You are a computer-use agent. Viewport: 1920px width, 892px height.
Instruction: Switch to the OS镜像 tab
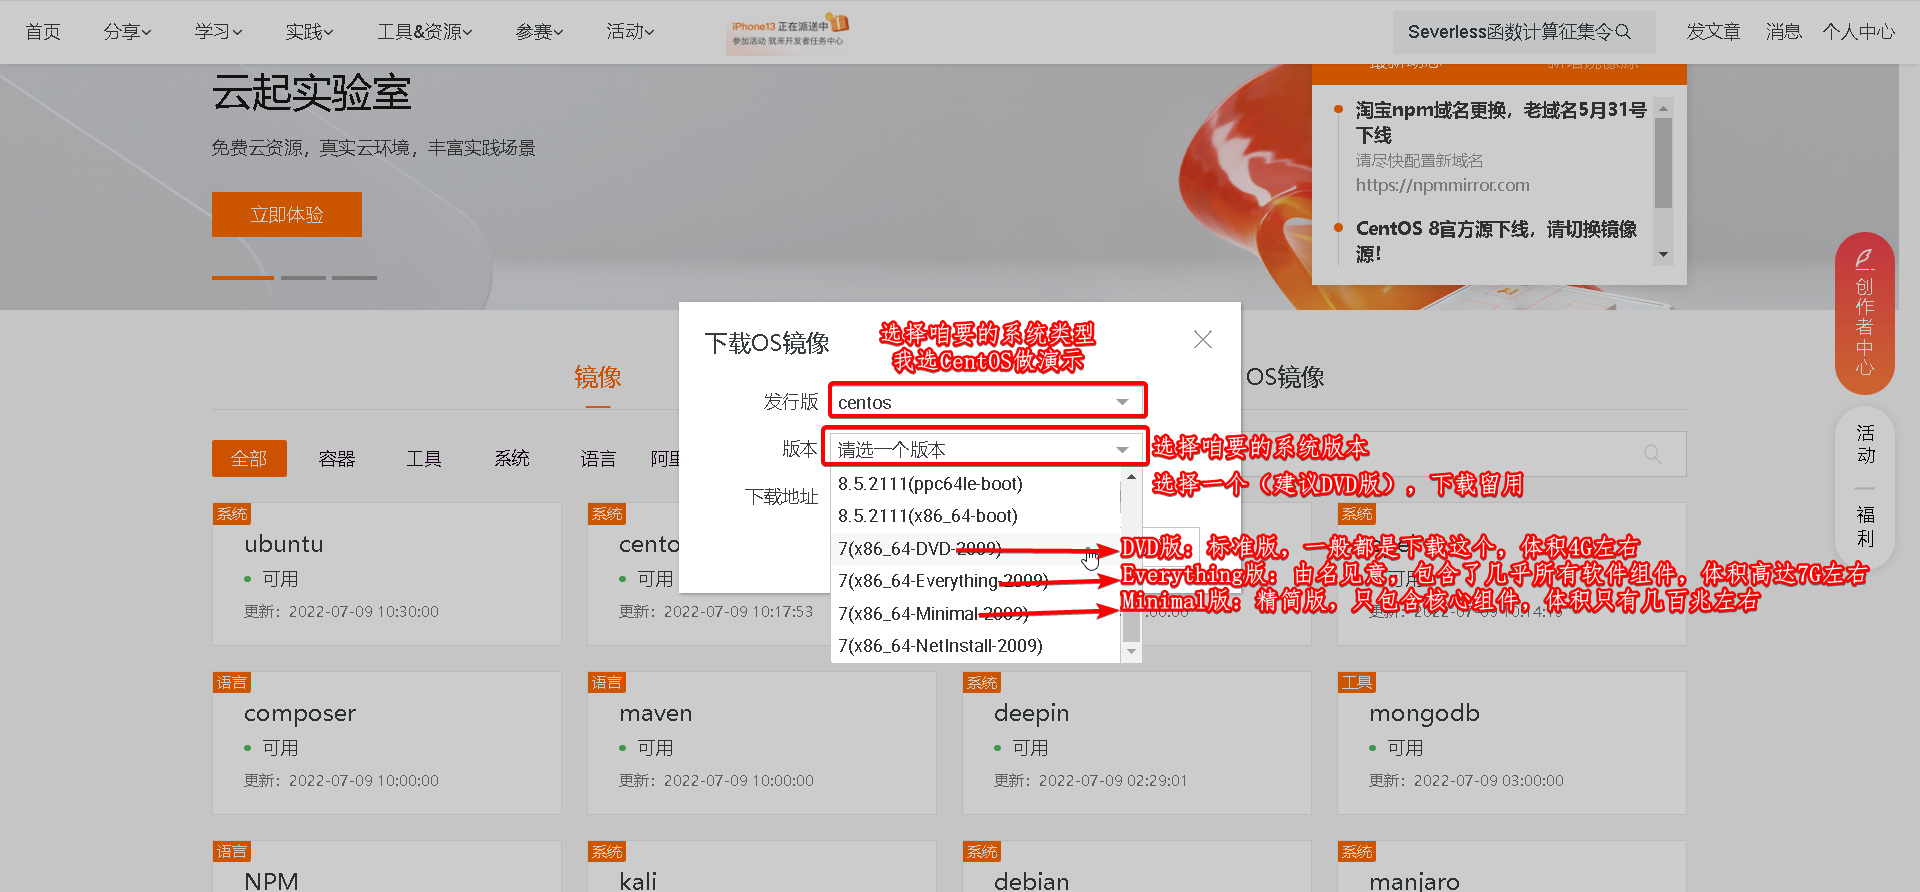pos(1285,377)
